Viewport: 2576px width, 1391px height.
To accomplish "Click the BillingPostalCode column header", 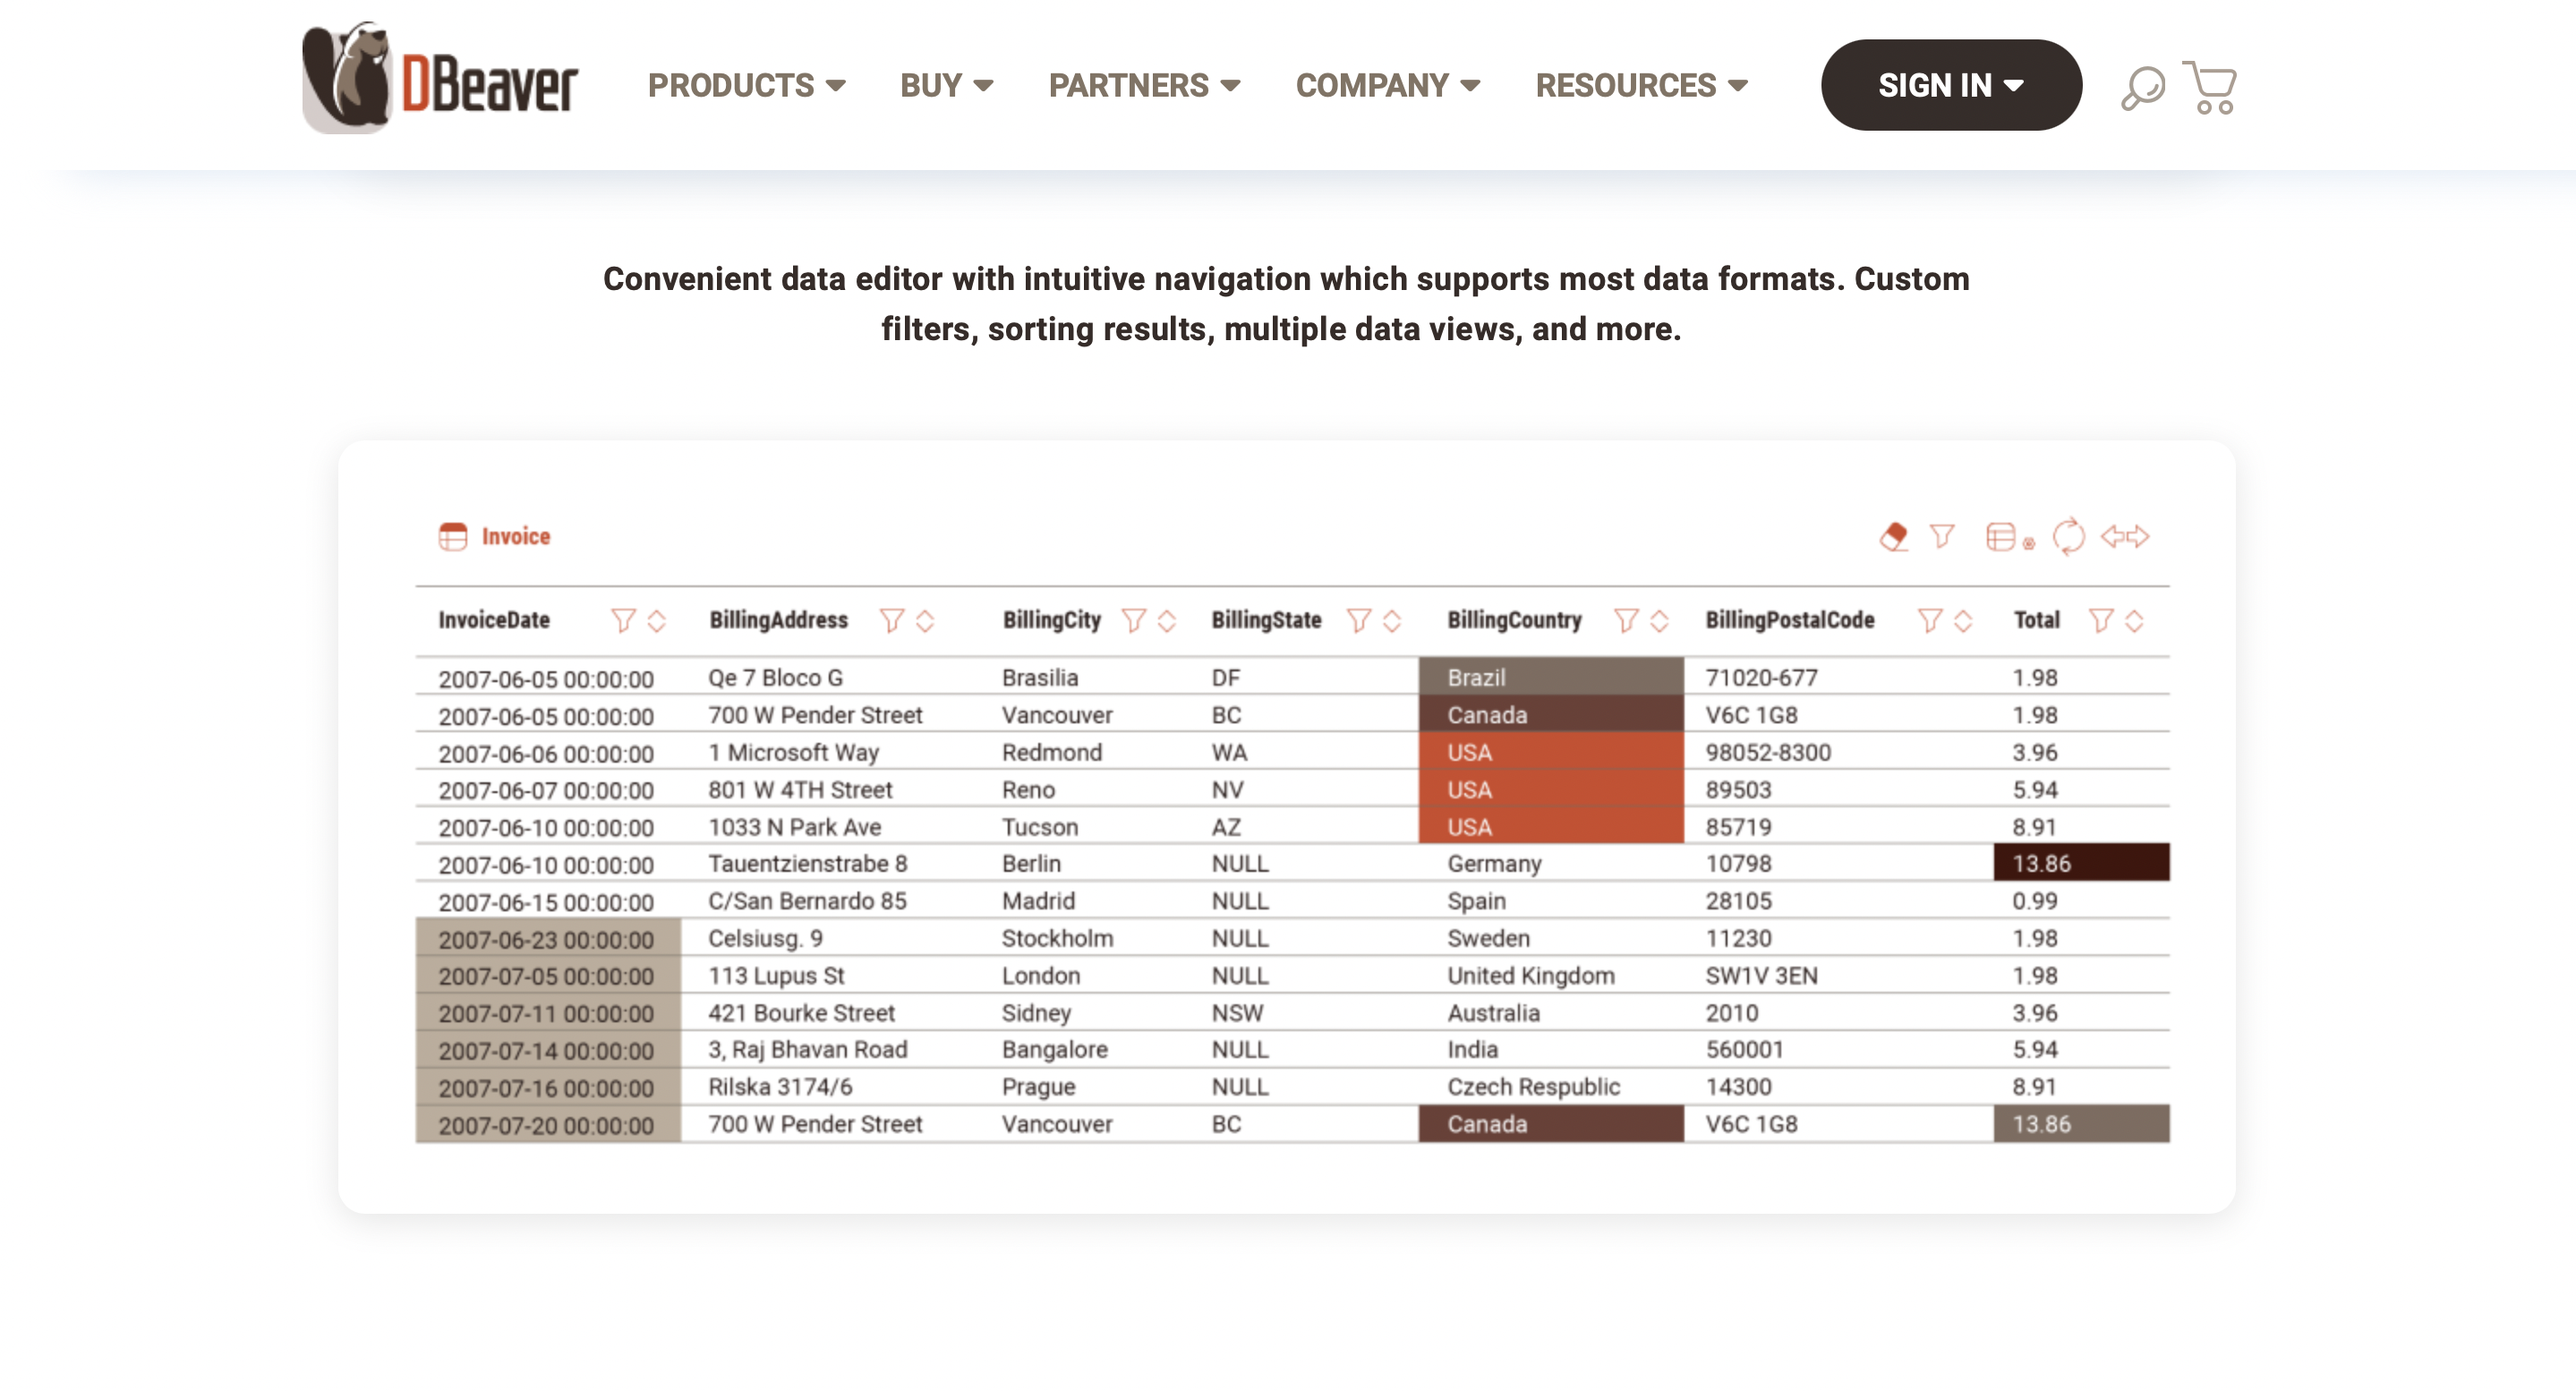I will 1789,620.
